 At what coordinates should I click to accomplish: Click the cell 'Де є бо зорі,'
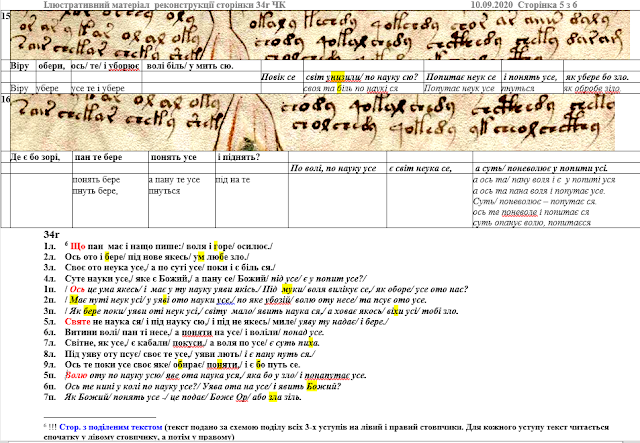click(35, 157)
